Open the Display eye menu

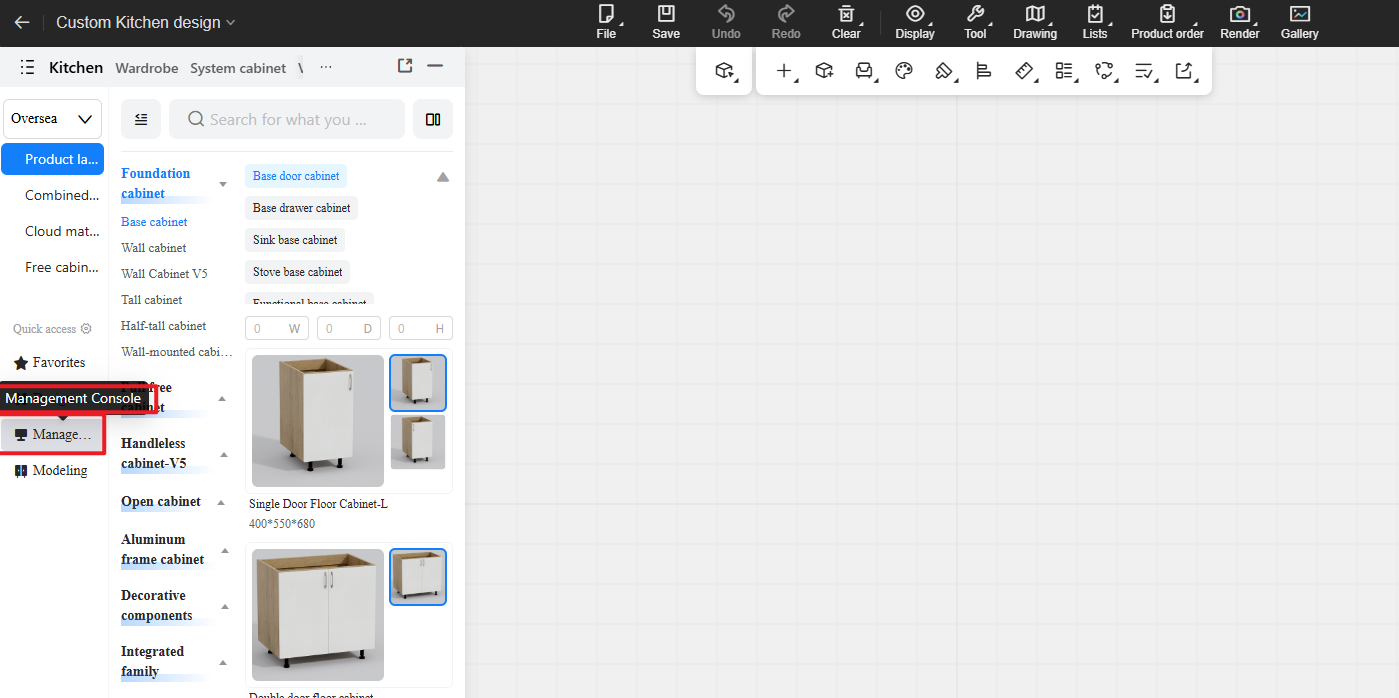click(x=914, y=22)
